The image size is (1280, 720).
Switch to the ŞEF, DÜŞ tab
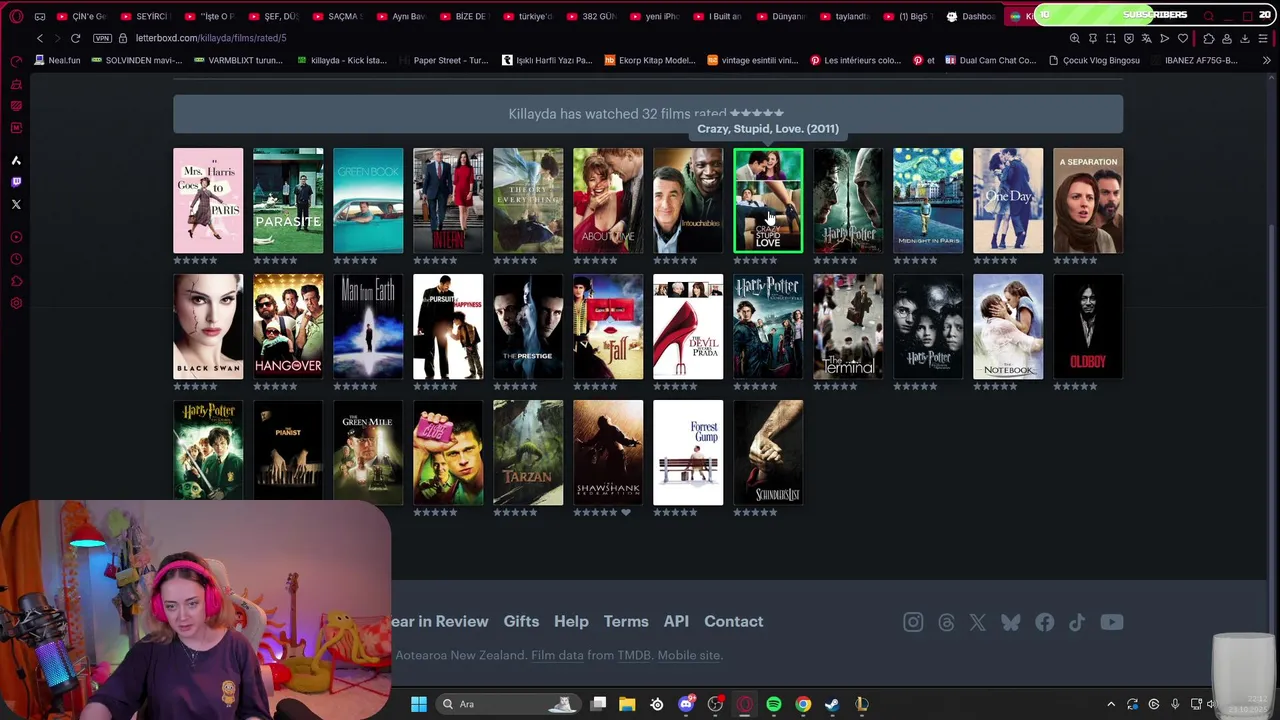point(273,16)
